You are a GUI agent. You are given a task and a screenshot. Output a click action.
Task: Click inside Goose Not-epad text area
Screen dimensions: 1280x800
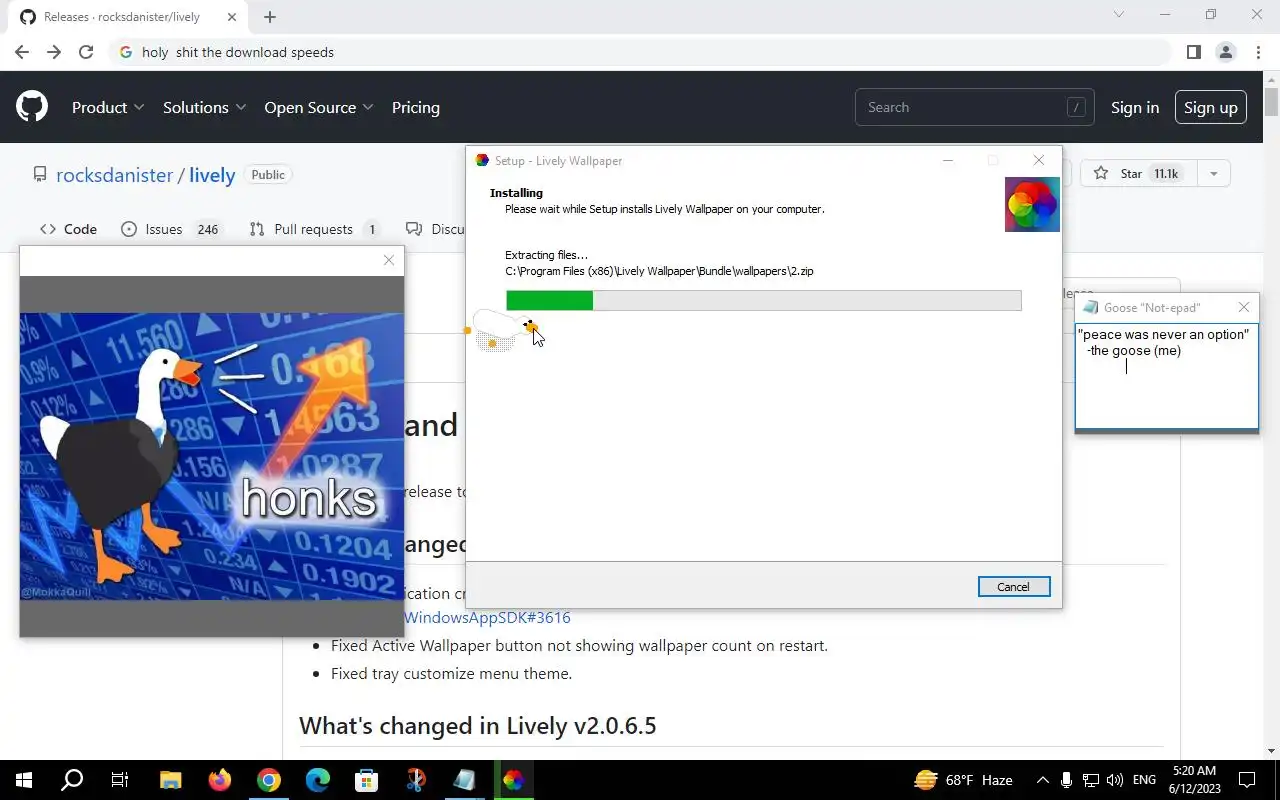pos(1167,375)
